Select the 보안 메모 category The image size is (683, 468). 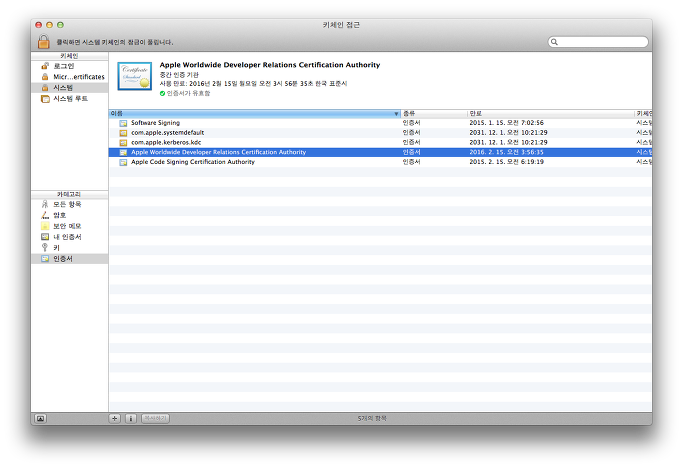70,226
